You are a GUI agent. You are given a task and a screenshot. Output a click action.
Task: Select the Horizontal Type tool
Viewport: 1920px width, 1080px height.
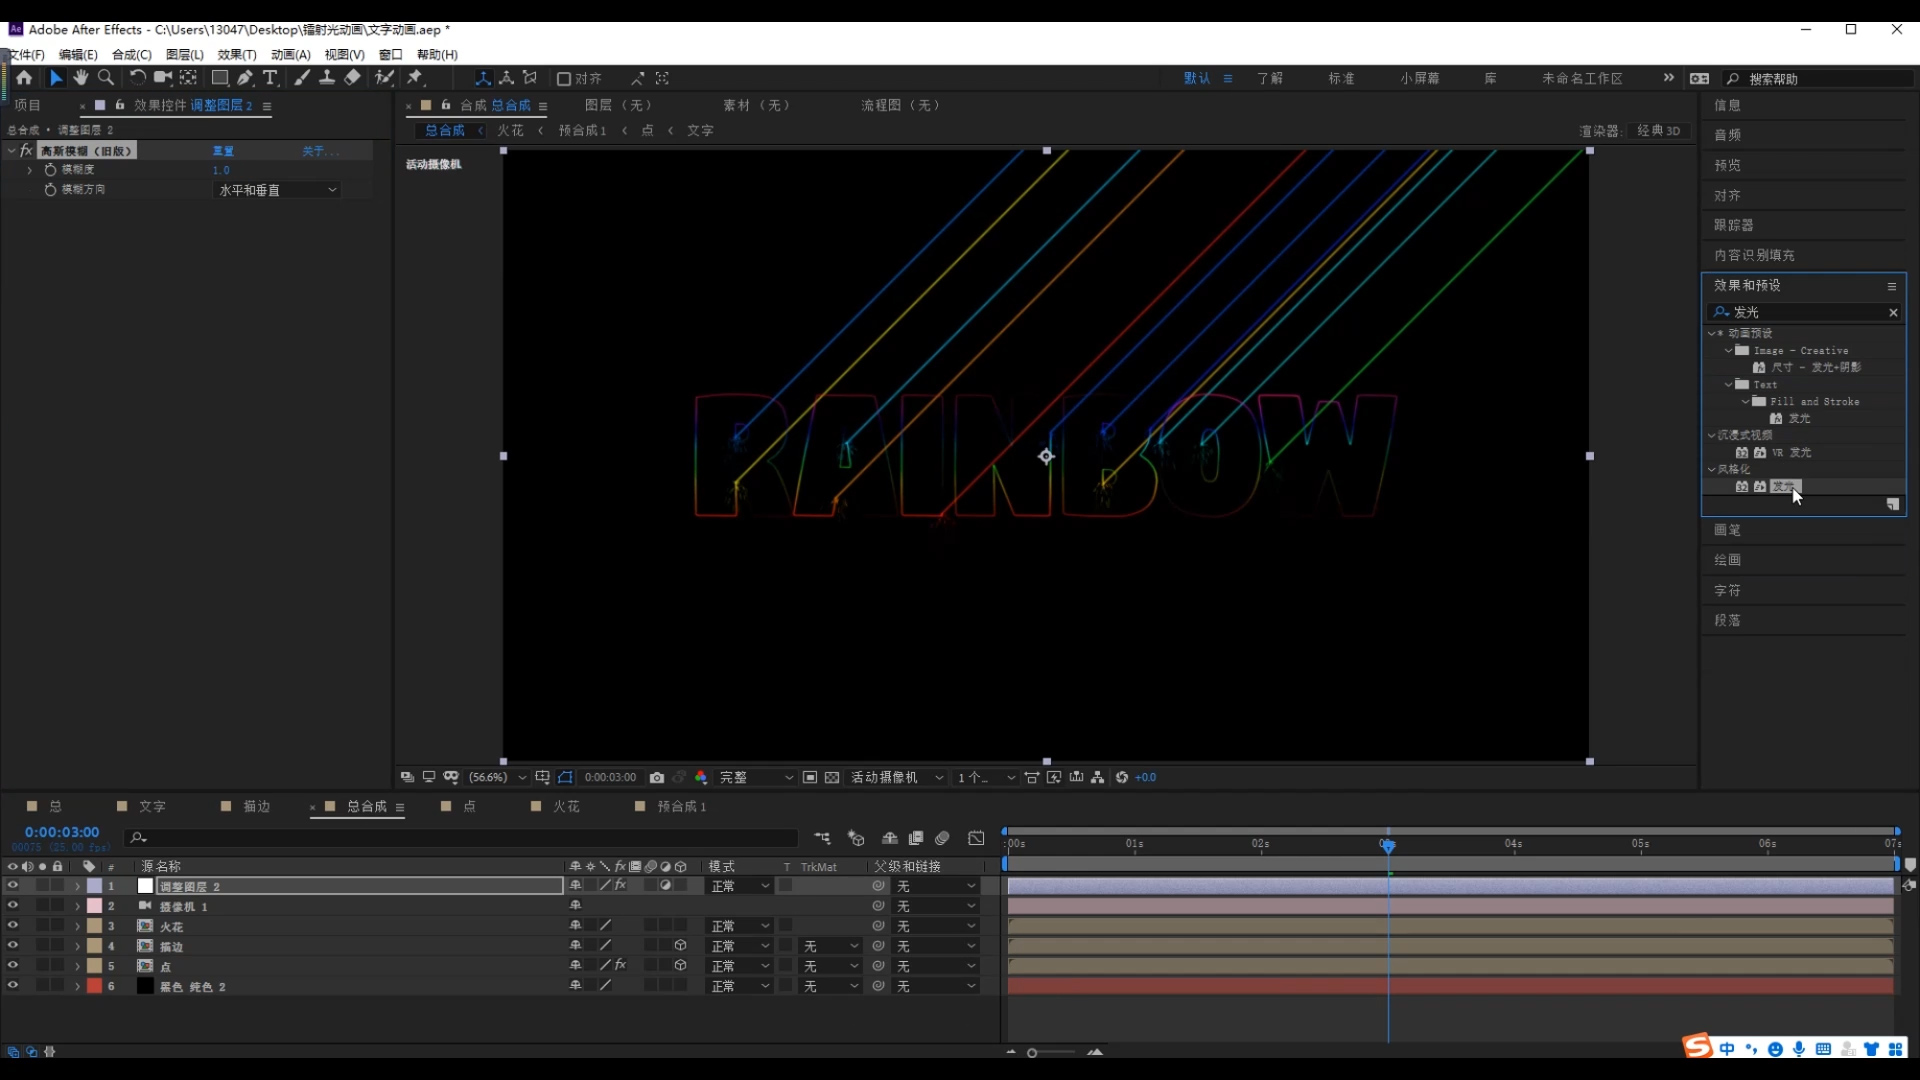click(x=270, y=78)
